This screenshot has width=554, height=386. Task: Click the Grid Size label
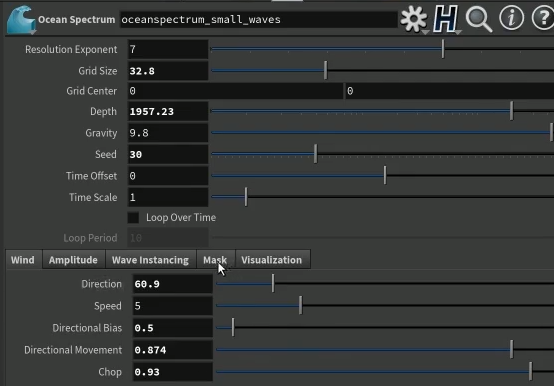click(x=98, y=71)
